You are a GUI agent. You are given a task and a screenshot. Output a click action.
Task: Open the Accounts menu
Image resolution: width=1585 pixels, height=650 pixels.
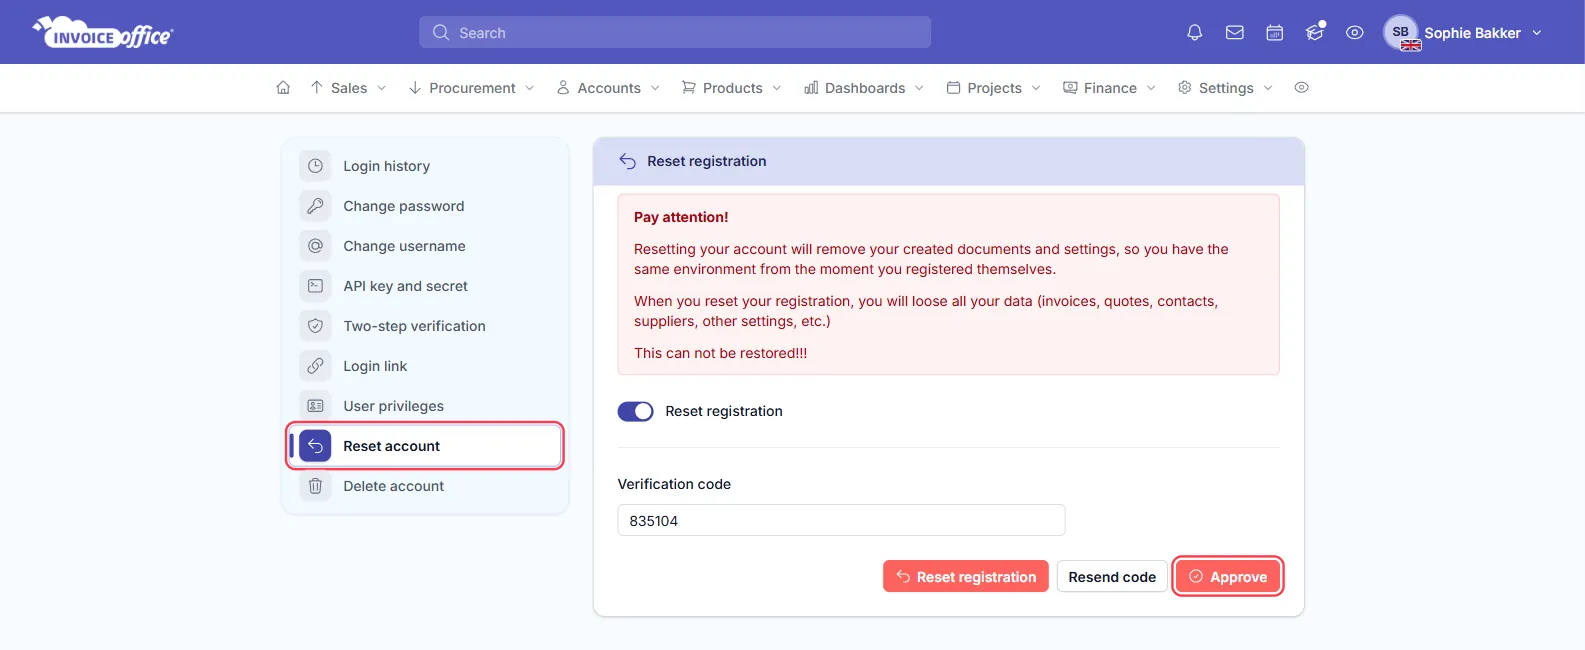(609, 88)
